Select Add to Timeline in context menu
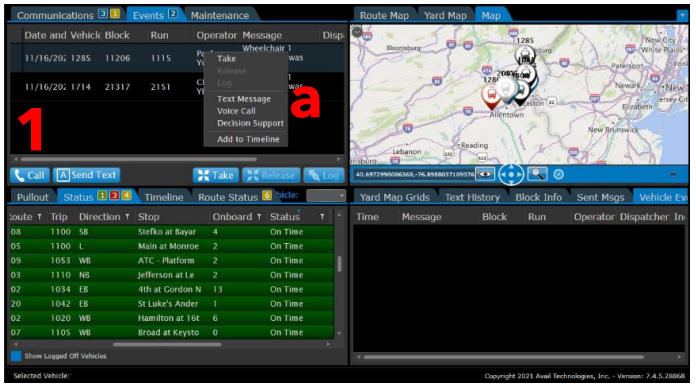The width and height of the screenshot is (696, 388). tap(248, 139)
